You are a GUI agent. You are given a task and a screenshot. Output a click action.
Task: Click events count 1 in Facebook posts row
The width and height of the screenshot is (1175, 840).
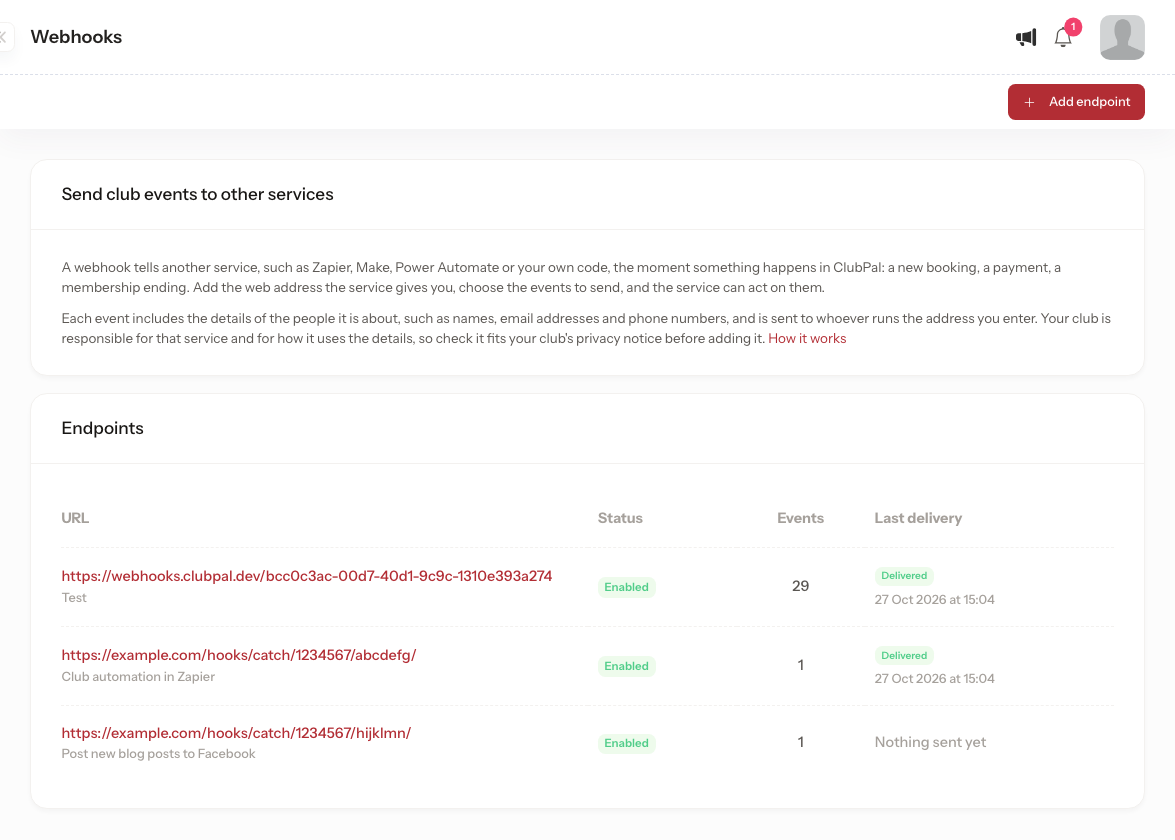800,743
